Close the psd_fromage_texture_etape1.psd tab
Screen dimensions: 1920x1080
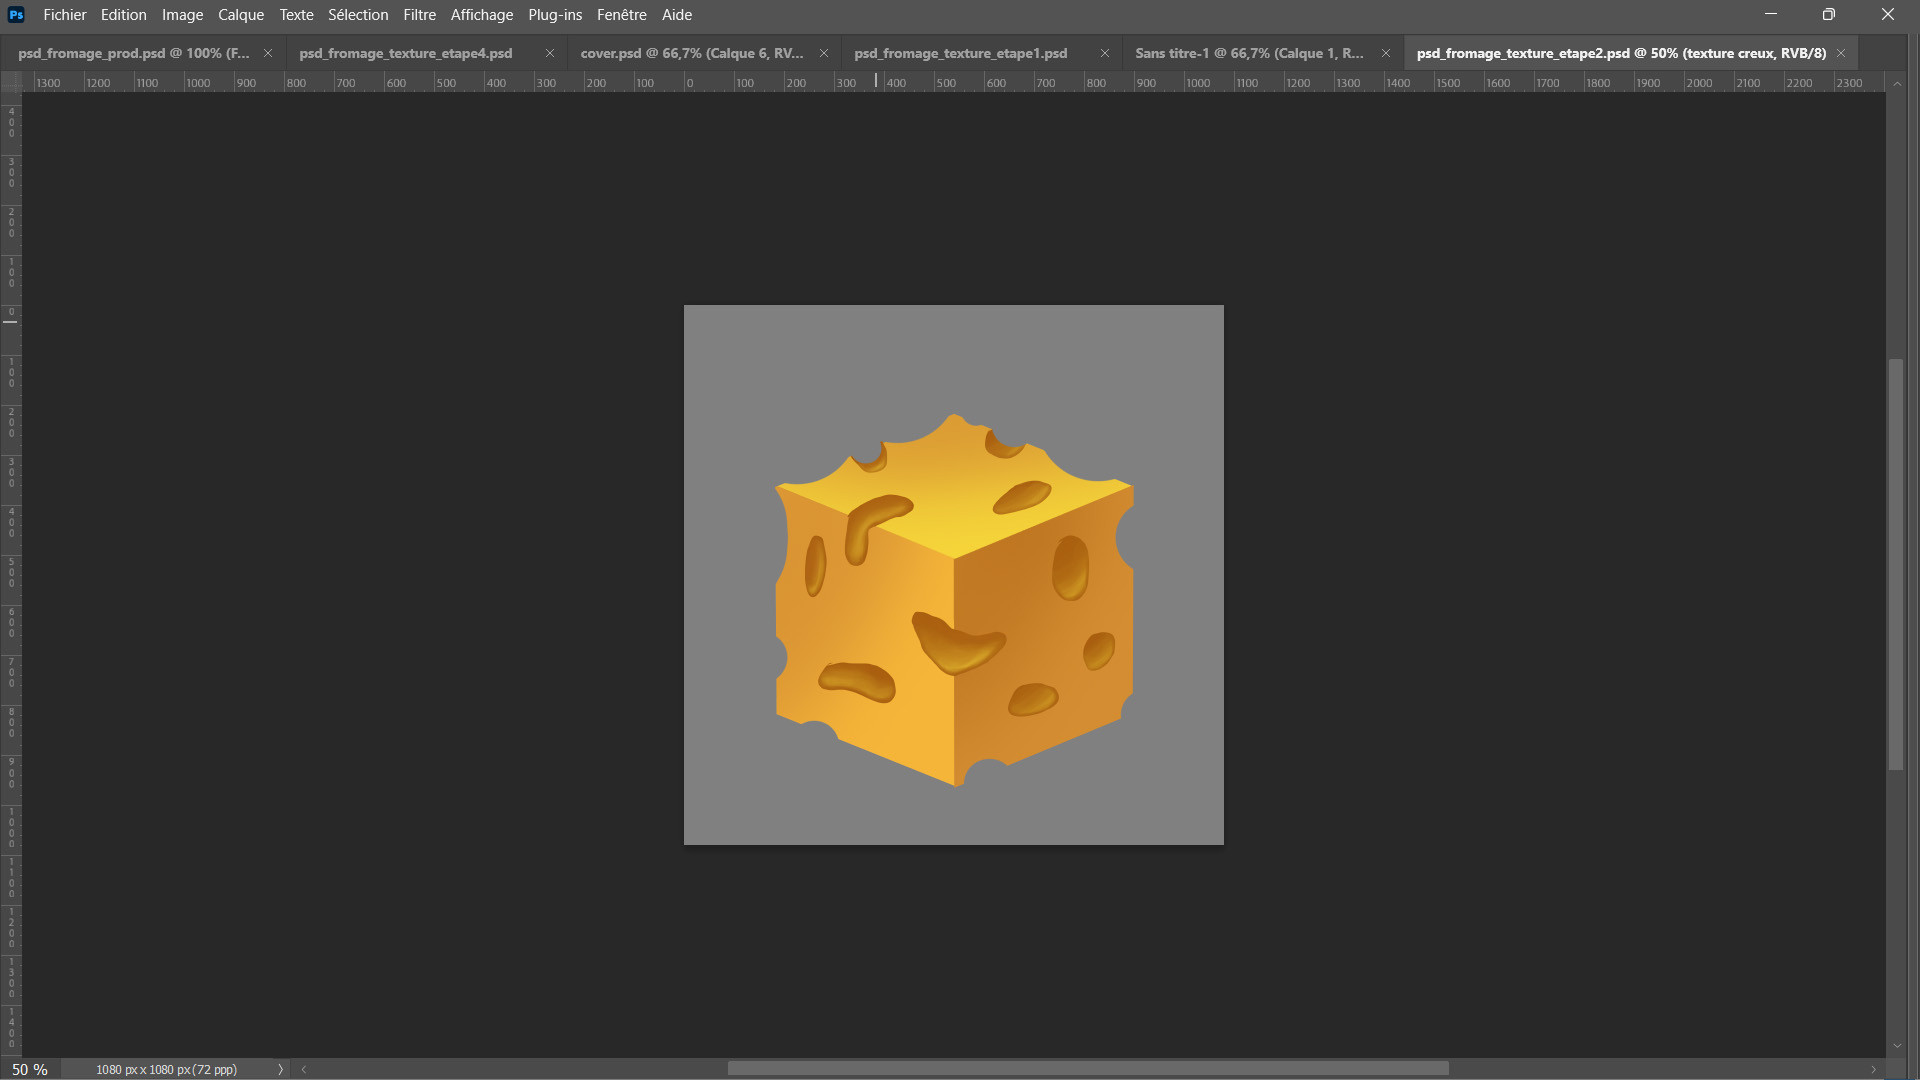tap(1105, 53)
